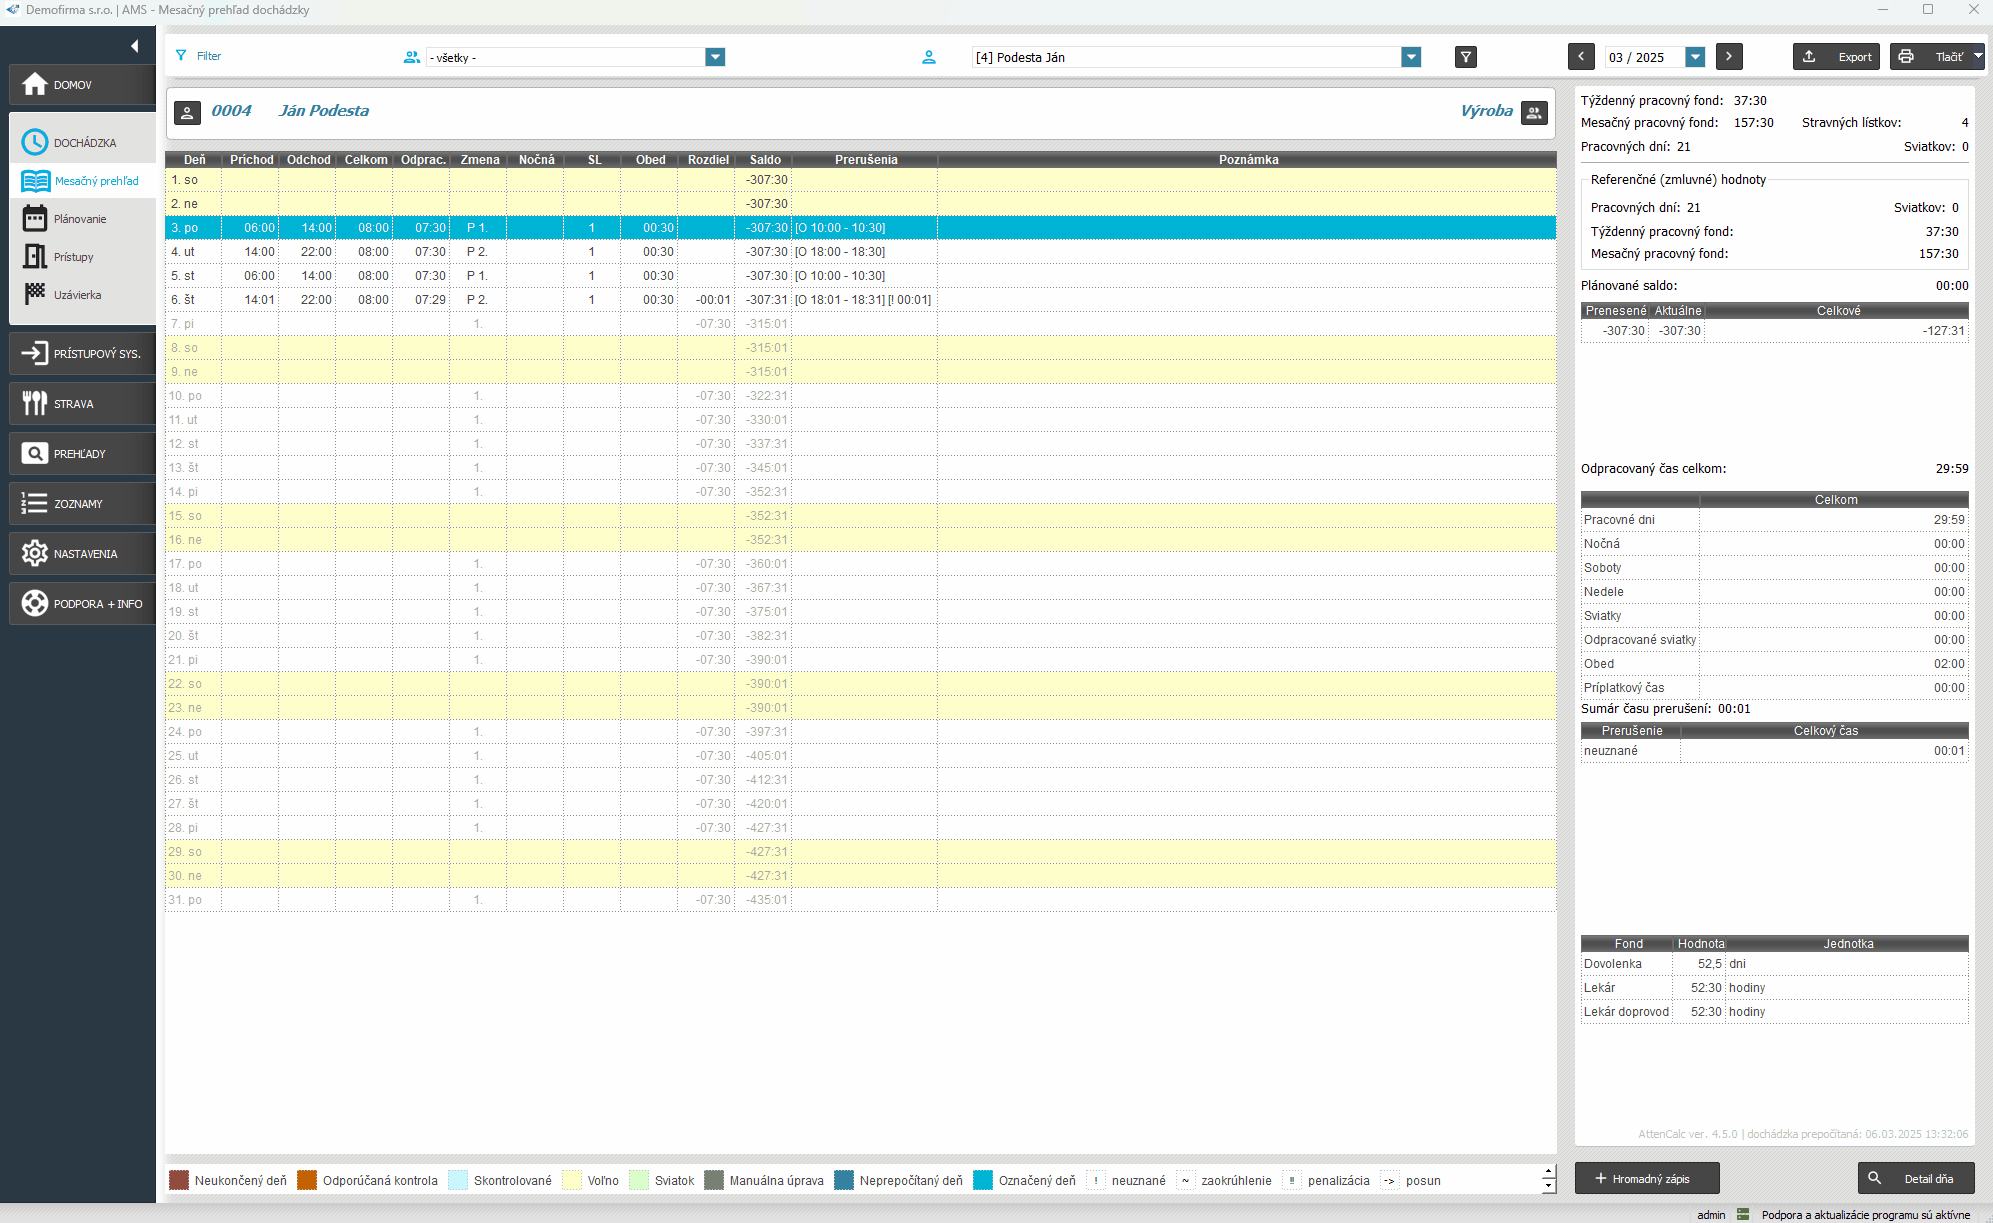The width and height of the screenshot is (1993, 1223).
Task: Click person icon beside employee number 0004
Action: click(187, 112)
